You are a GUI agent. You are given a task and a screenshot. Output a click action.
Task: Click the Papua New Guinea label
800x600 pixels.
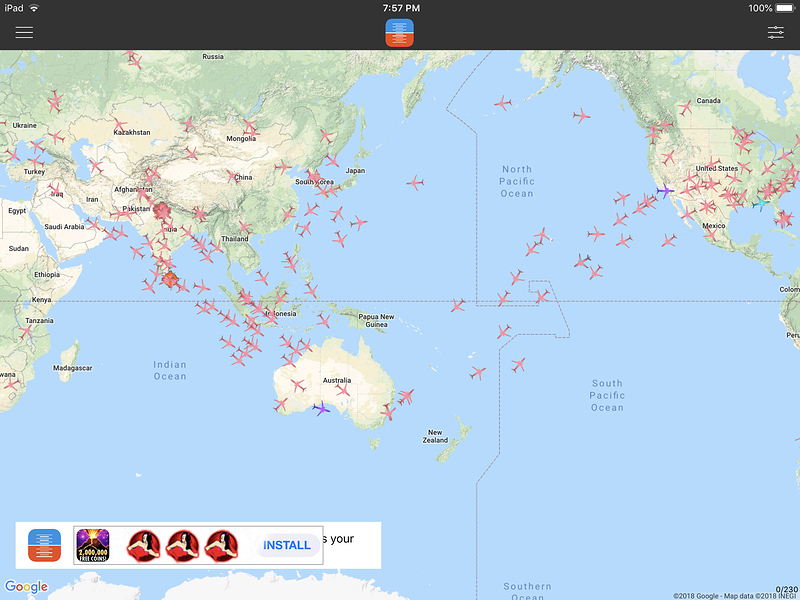[376, 320]
